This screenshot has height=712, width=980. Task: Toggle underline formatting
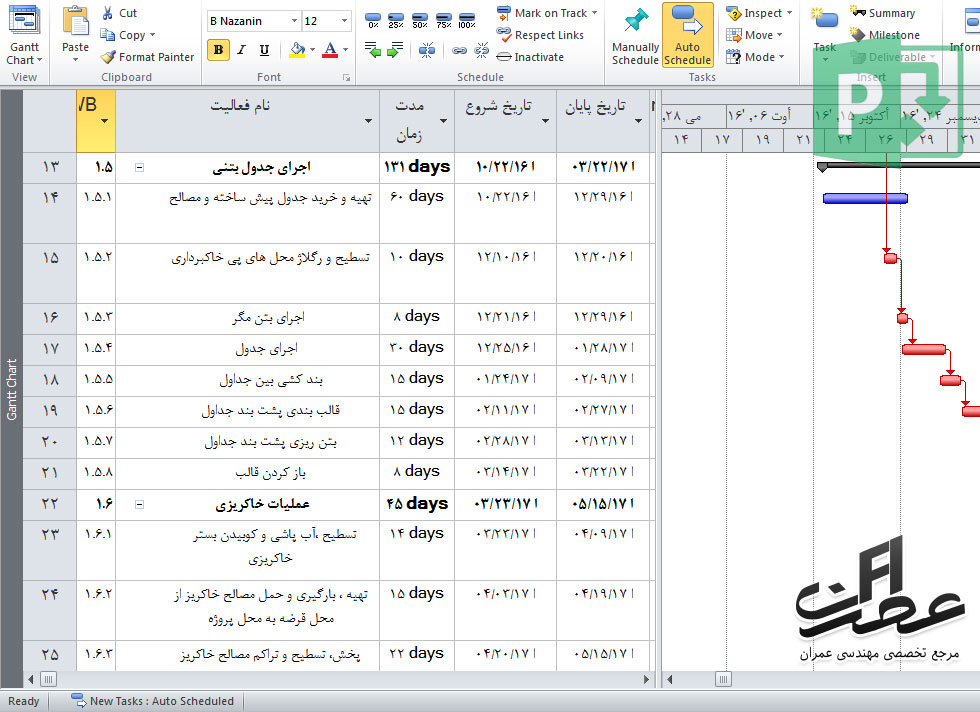pos(264,50)
